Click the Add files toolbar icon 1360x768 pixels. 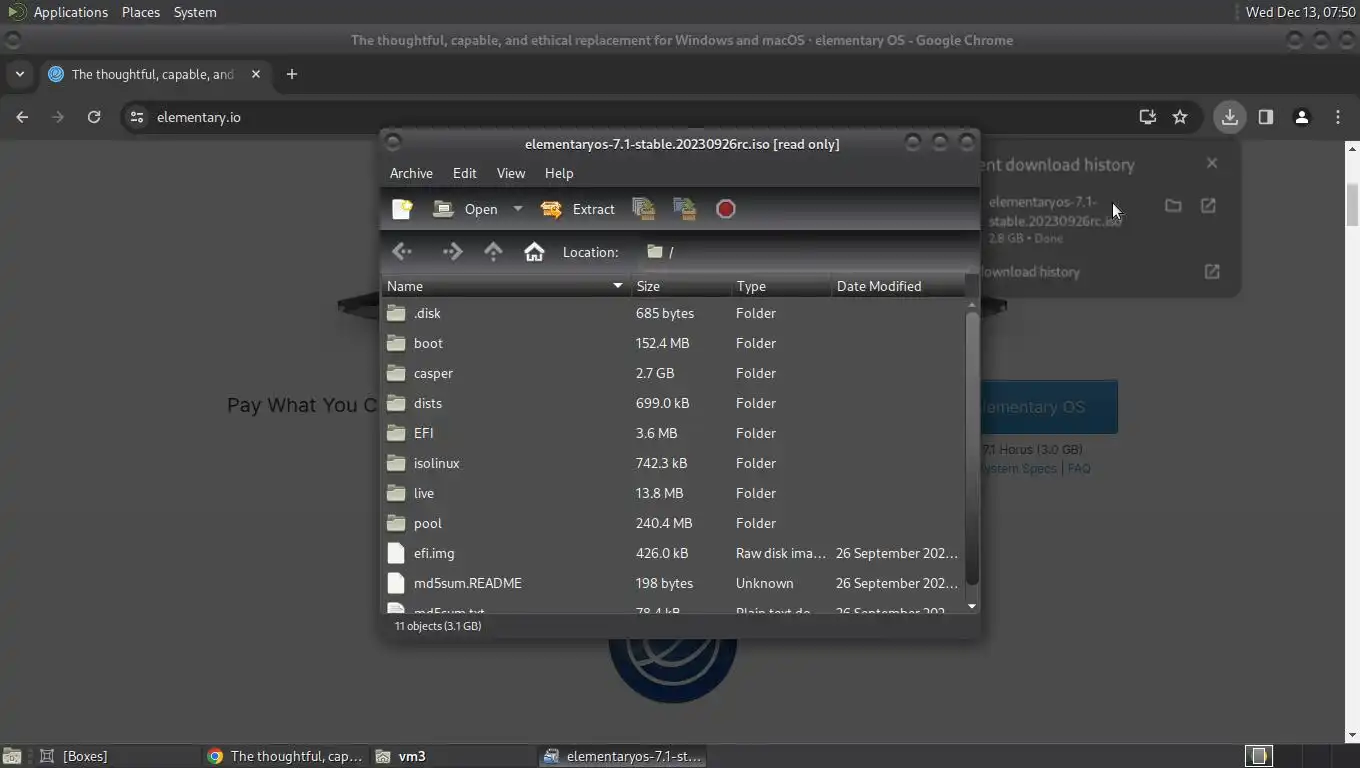click(644, 209)
